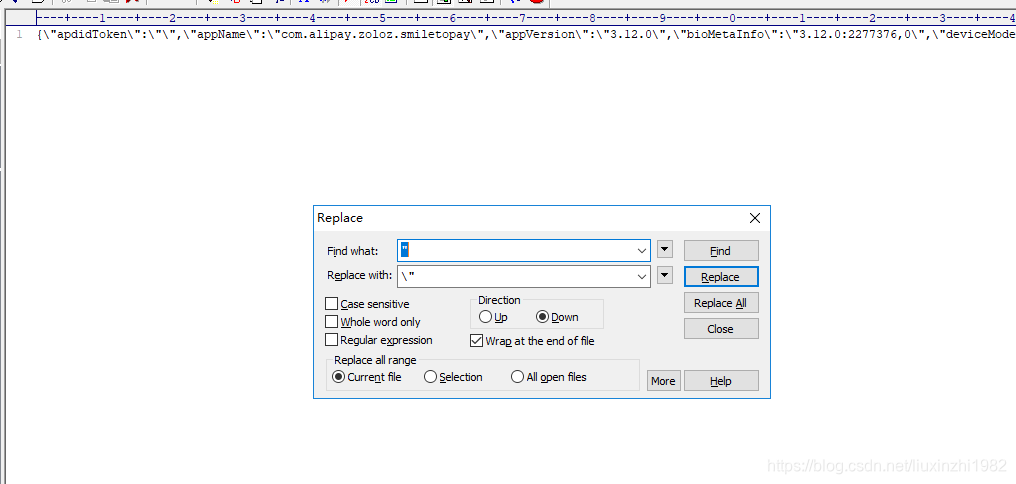Click the Find button
1016x484 pixels.
tap(721, 251)
